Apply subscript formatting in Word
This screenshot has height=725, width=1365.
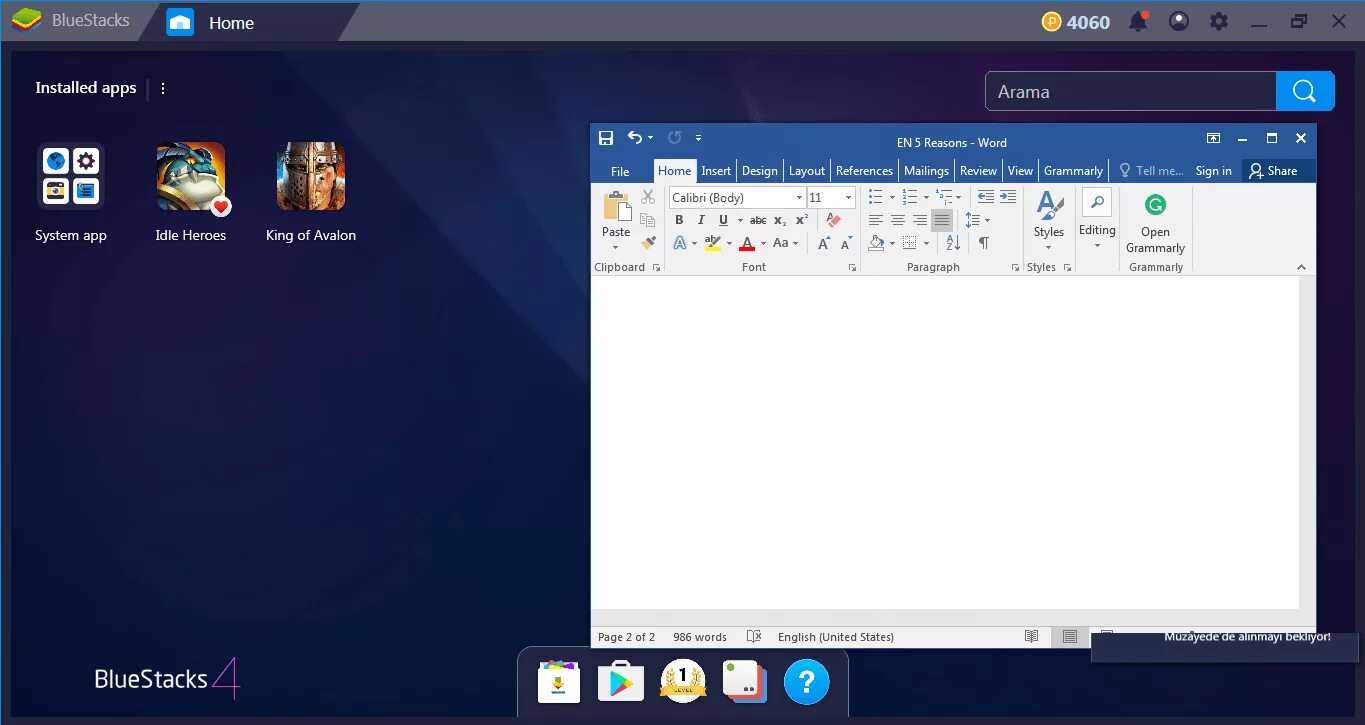(x=780, y=220)
